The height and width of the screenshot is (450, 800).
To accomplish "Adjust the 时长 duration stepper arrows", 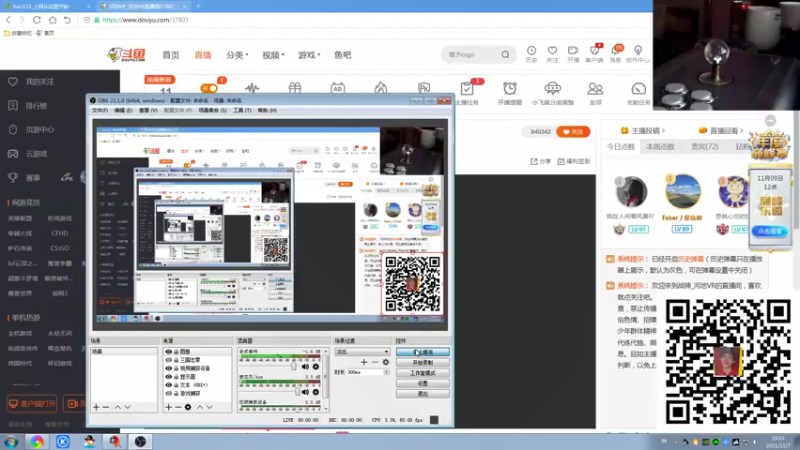I will 387,372.
